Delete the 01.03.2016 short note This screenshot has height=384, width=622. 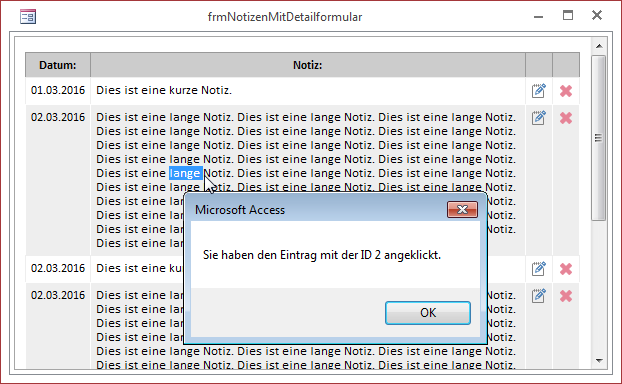click(x=566, y=91)
